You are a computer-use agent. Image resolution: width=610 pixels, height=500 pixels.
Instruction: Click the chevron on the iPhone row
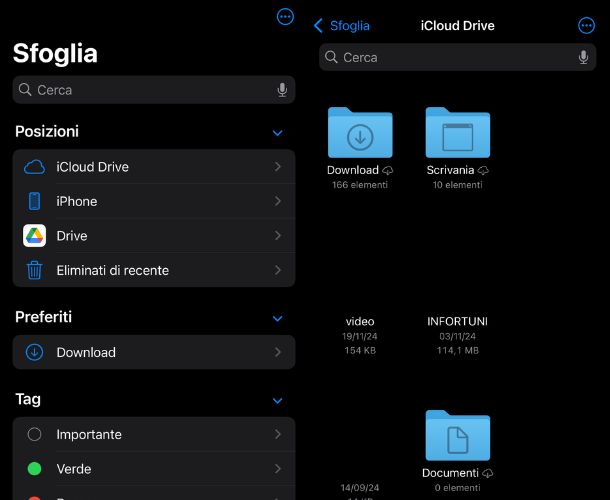[277, 201]
